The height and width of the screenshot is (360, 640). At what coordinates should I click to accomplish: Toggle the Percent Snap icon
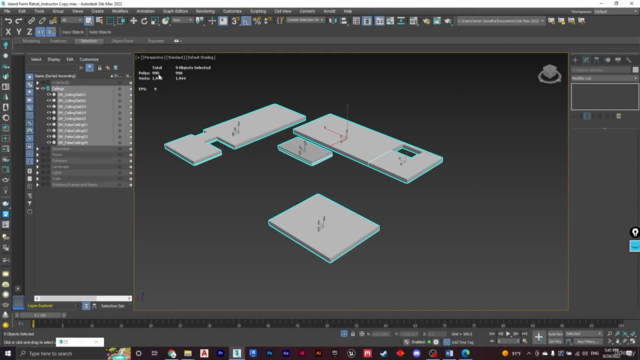pos(257,21)
